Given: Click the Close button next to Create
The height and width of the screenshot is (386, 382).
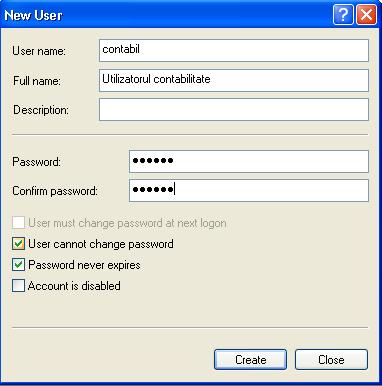Looking at the screenshot, I should pos(331,359).
